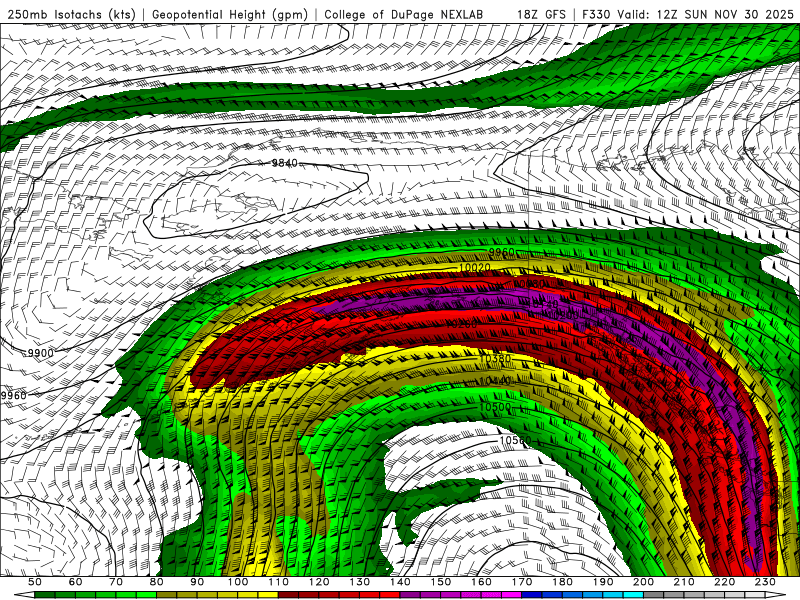Select the first dark blue swatch below 170
The image size is (800, 600).
click(x=532, y=595)
